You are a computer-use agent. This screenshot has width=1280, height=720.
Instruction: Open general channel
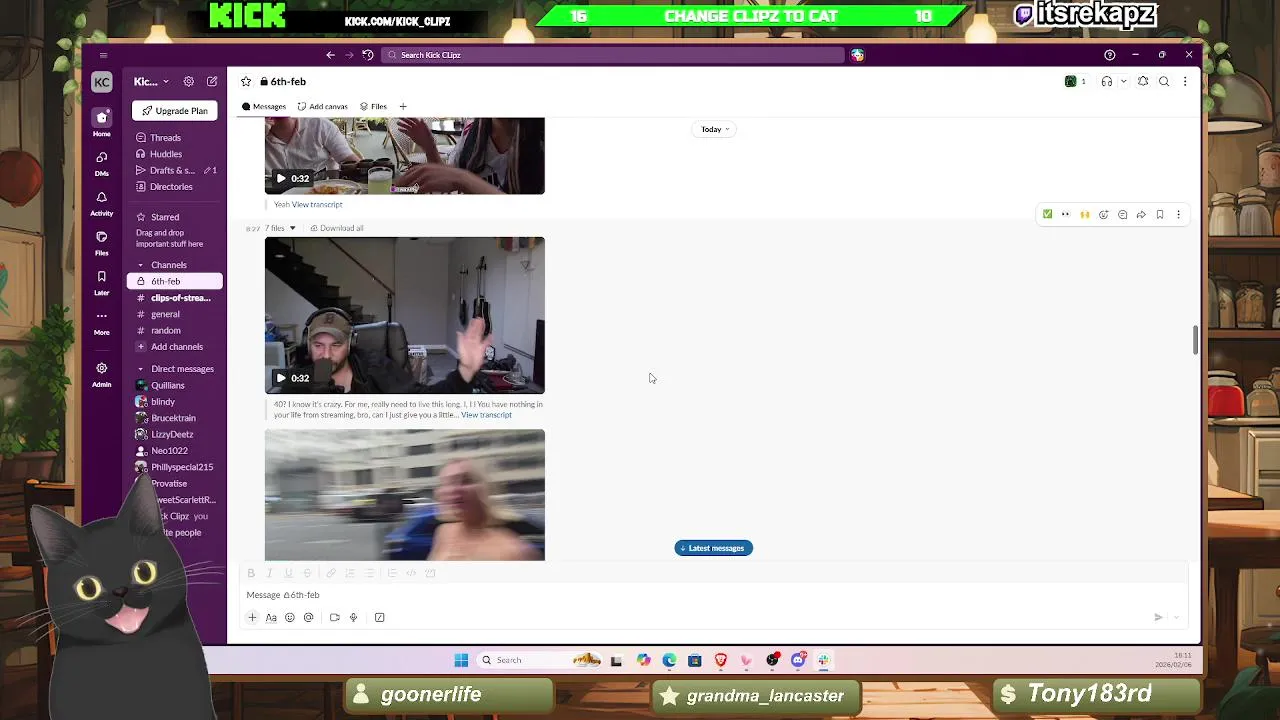(x=165, y=314)
